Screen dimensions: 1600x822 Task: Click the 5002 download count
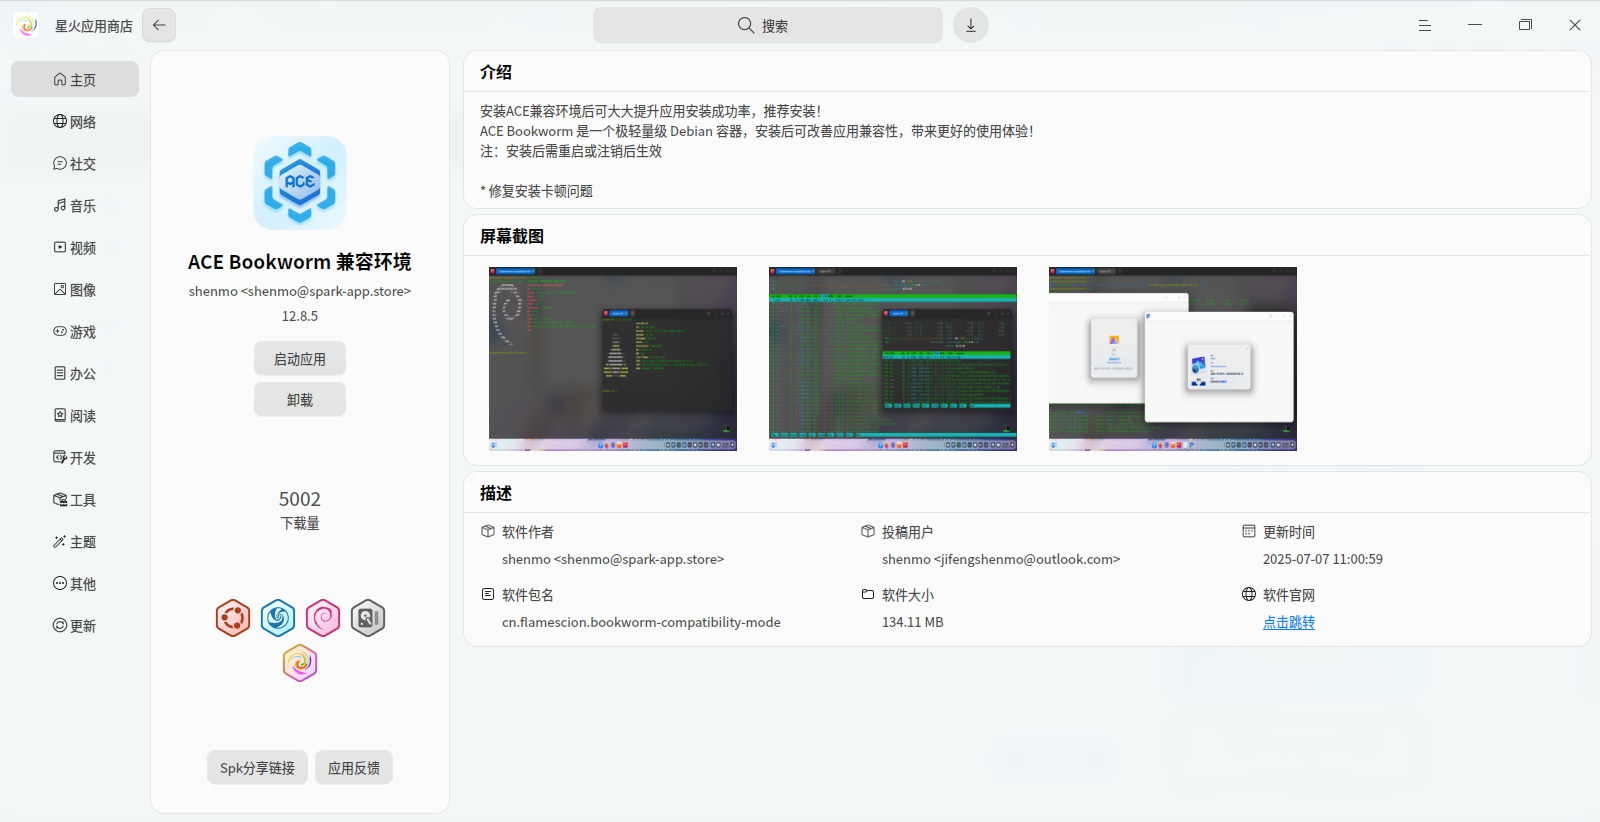click(x=300, y=499)
